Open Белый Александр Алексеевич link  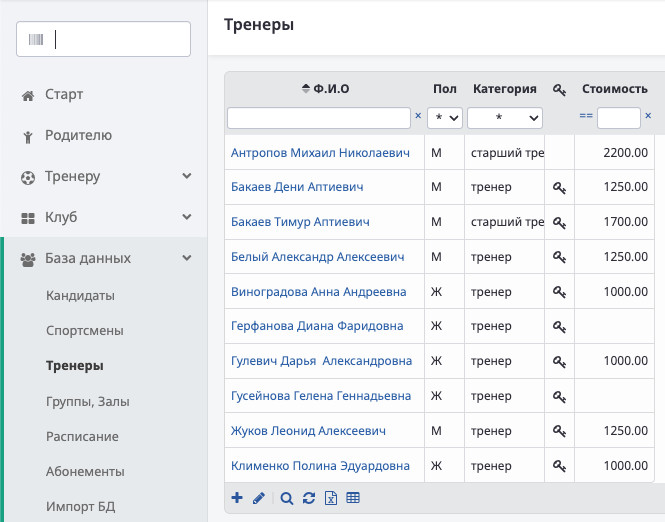click(x=318, y=257)
